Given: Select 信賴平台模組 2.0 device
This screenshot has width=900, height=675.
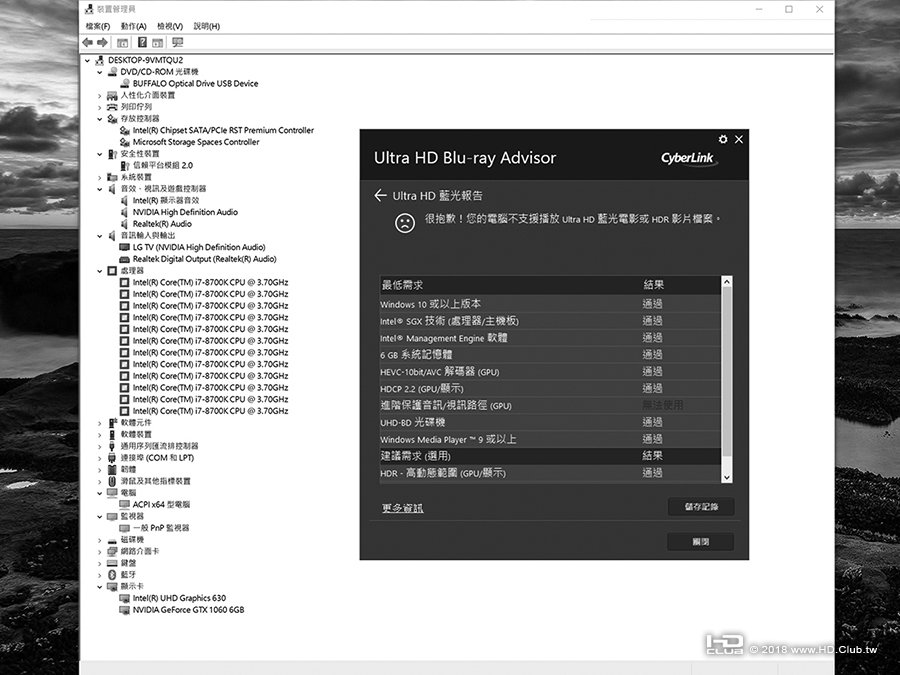Looking at the screenshot, I should [162, 165].
